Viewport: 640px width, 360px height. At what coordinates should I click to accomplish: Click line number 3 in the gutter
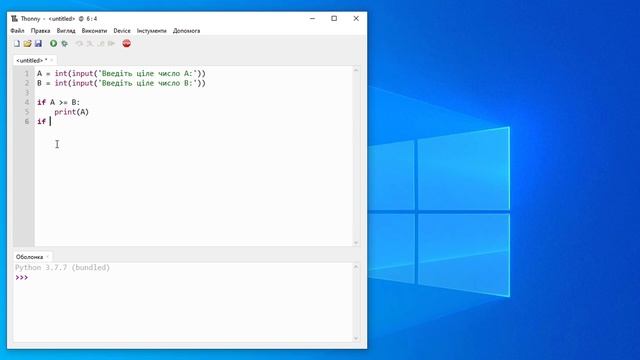coord(27,93)
